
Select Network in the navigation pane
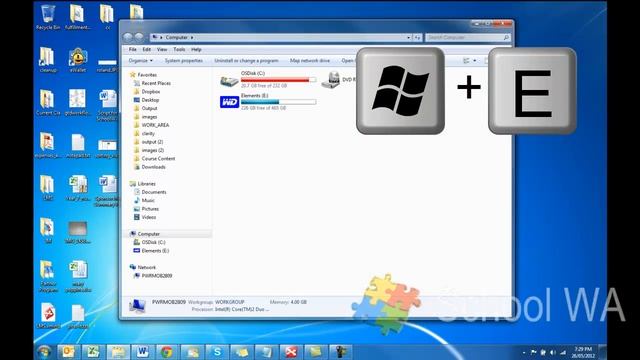(147, 267)
